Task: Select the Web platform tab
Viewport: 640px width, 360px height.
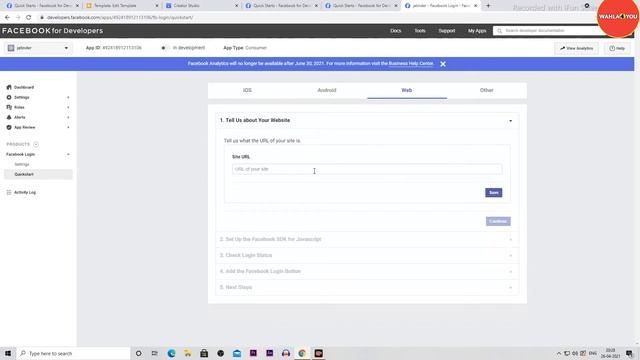Action: (x=407, y=90)
